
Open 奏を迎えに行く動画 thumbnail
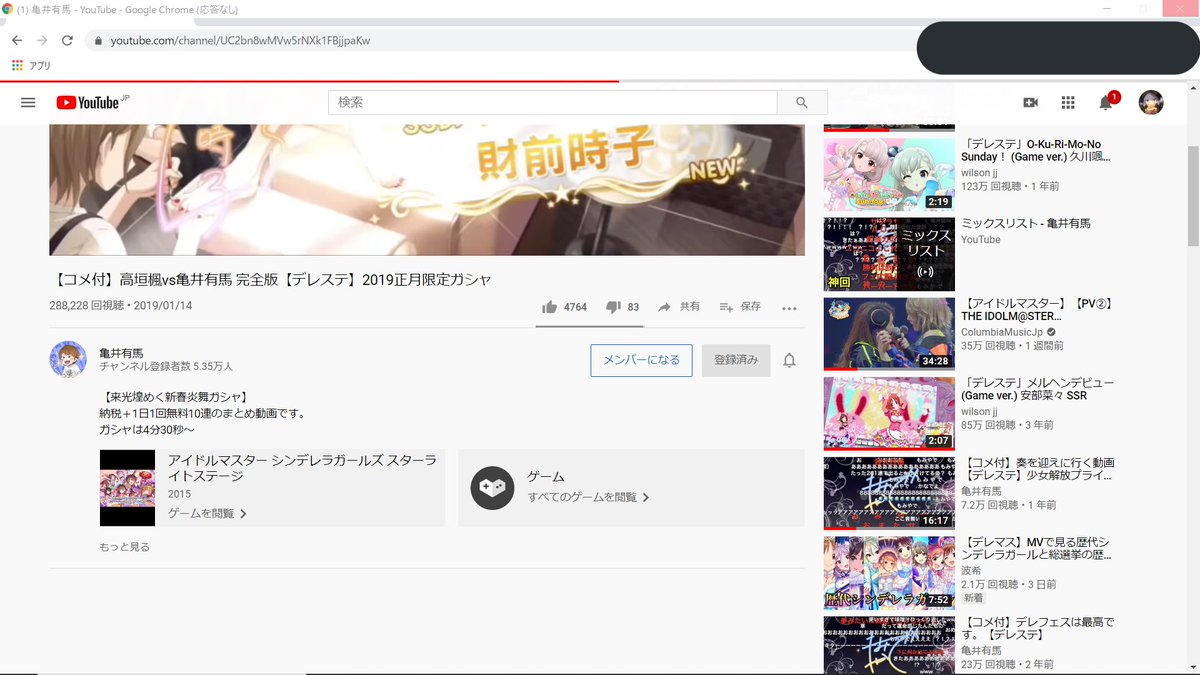point(889,493)
